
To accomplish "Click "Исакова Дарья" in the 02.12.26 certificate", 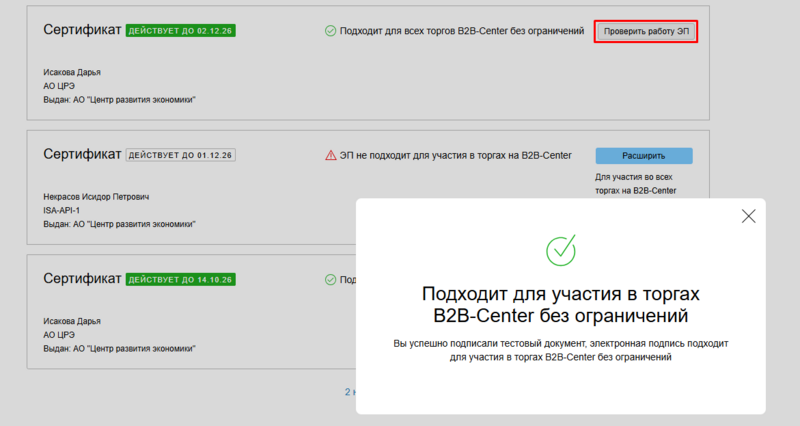I will (72, 72).
